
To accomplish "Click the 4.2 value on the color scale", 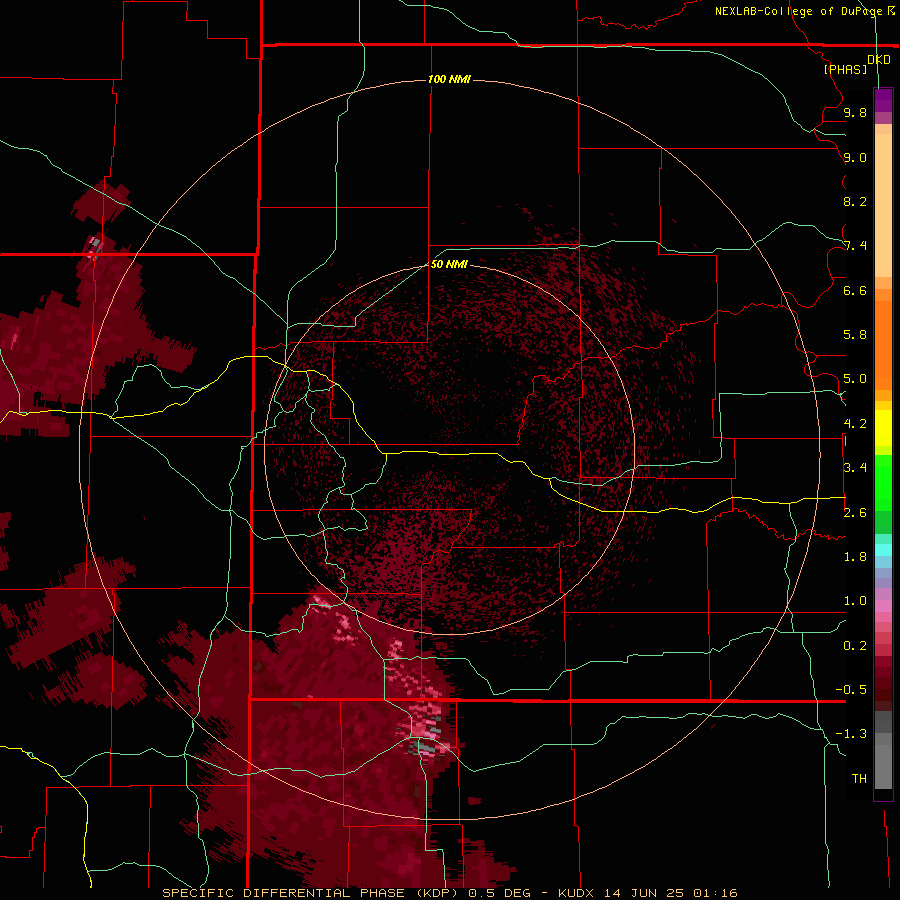I will (855, 424).
